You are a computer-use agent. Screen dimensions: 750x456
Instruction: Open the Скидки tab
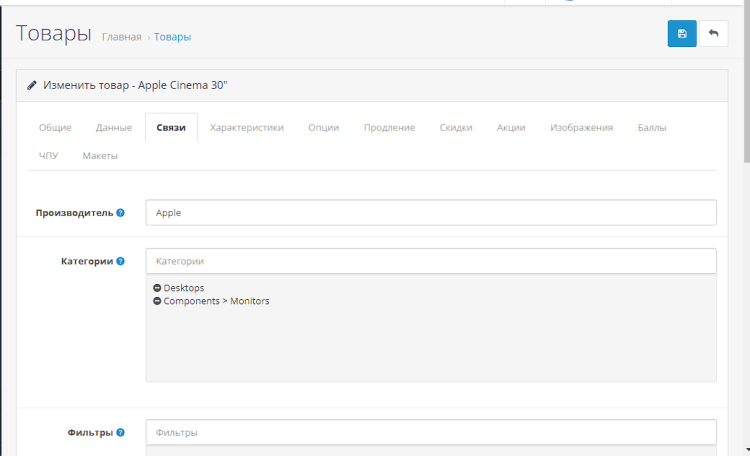pos(456,128)
